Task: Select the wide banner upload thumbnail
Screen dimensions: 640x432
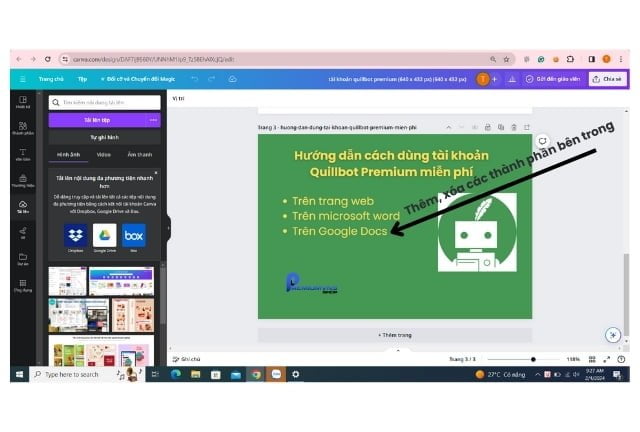Action: click(122, 281)
